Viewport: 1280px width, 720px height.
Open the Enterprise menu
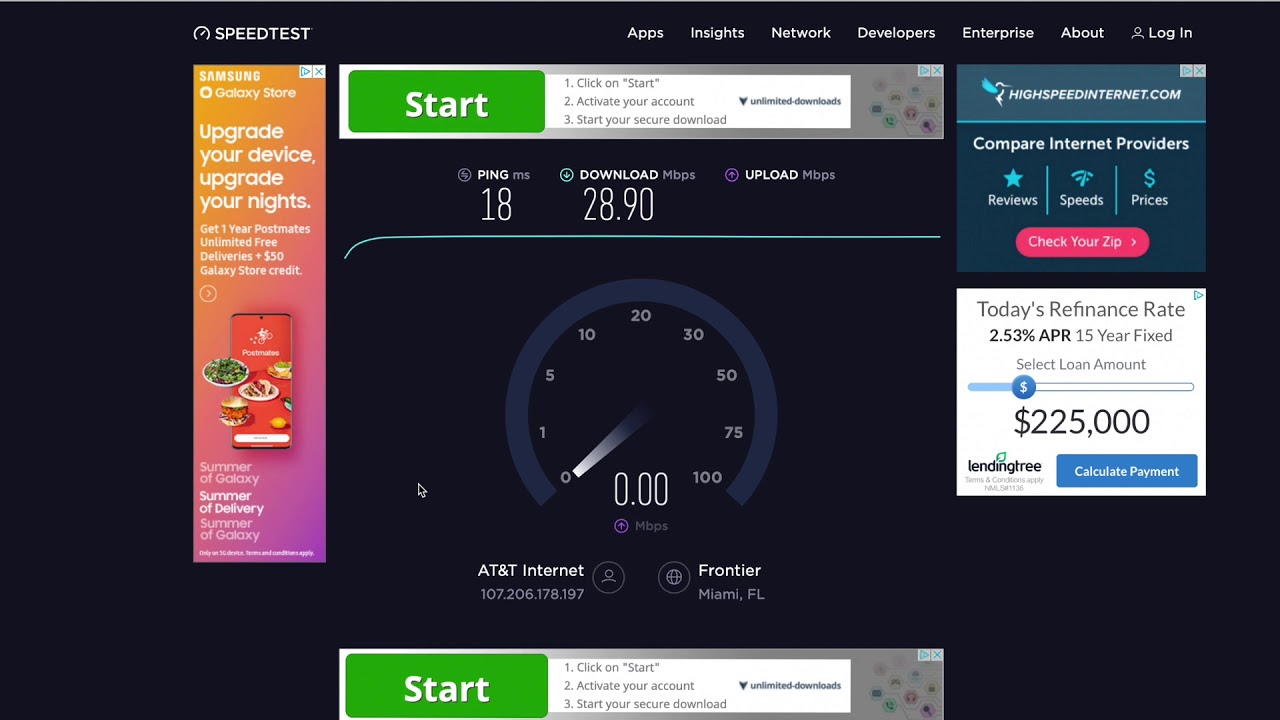[x=998, y=33]
